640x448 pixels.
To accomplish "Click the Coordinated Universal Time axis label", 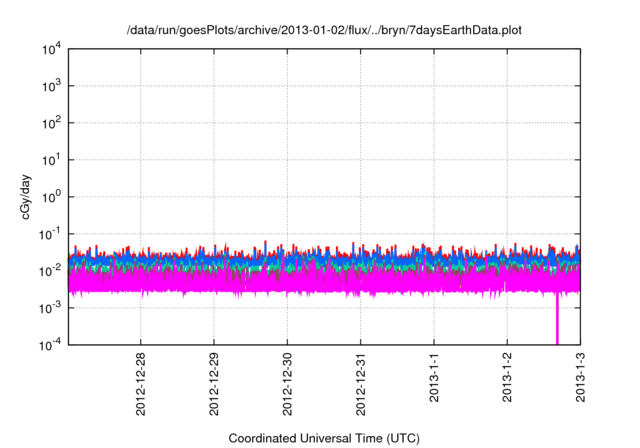I will click(x=324, y=438).
